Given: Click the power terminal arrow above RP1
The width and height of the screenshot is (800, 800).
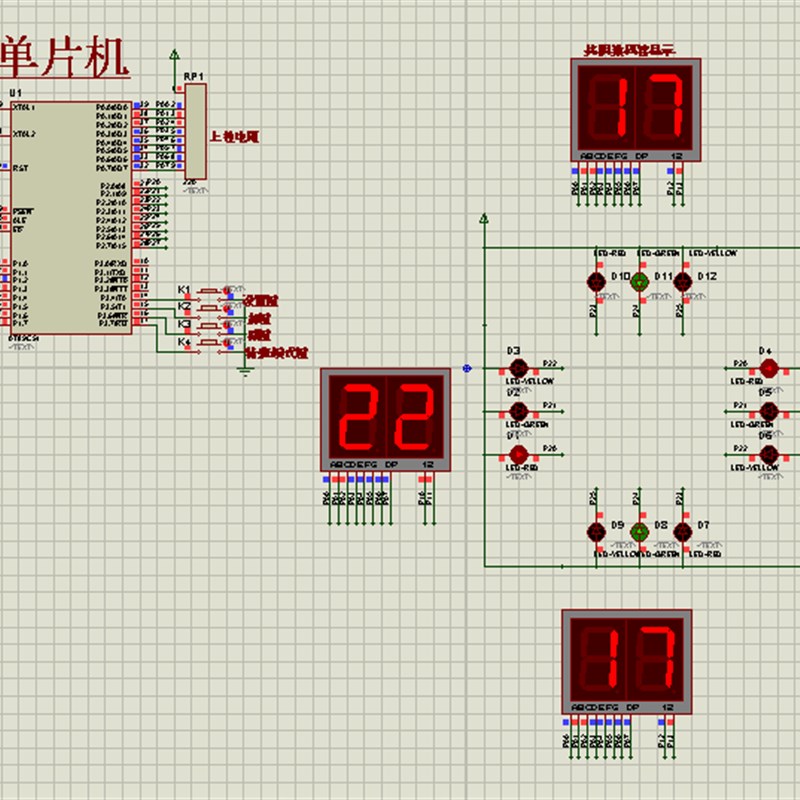Looking at the screenshot, I should [x=174, y=55].
